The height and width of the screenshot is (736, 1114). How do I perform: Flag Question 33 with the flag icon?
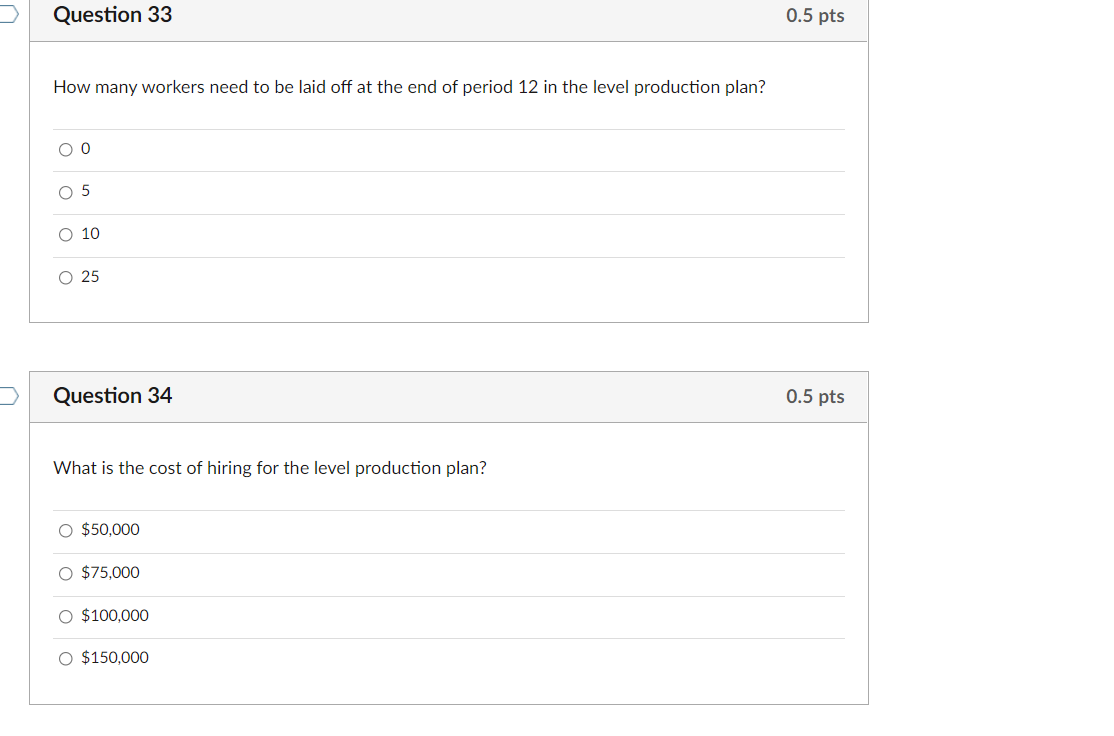[7, 15]
